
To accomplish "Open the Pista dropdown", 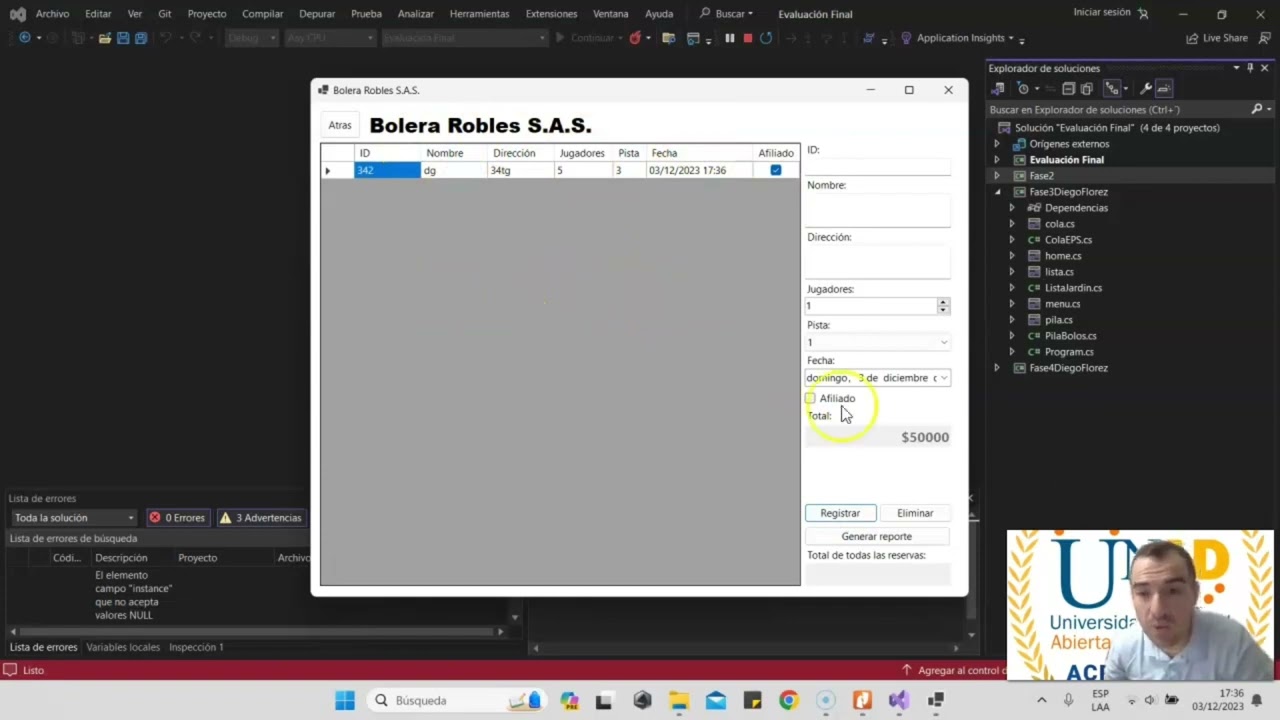I will pyautogui.click(x=943, y=342).
